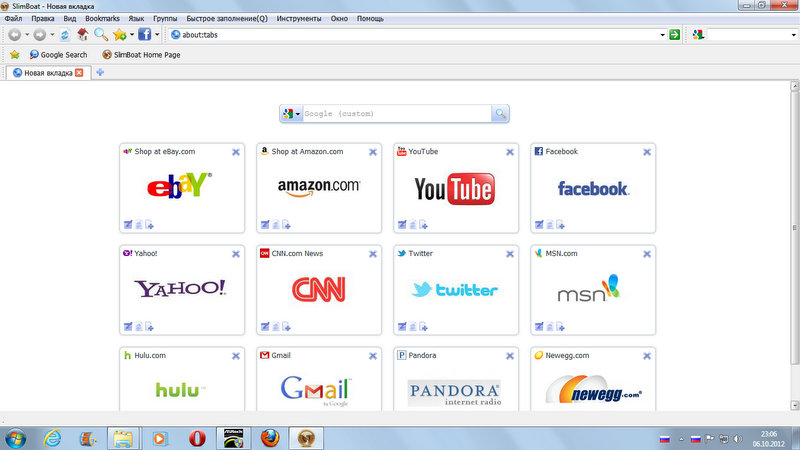Remove the Hulu.com speed dial tile
The image size is (800, 450).
pos(236,356)
